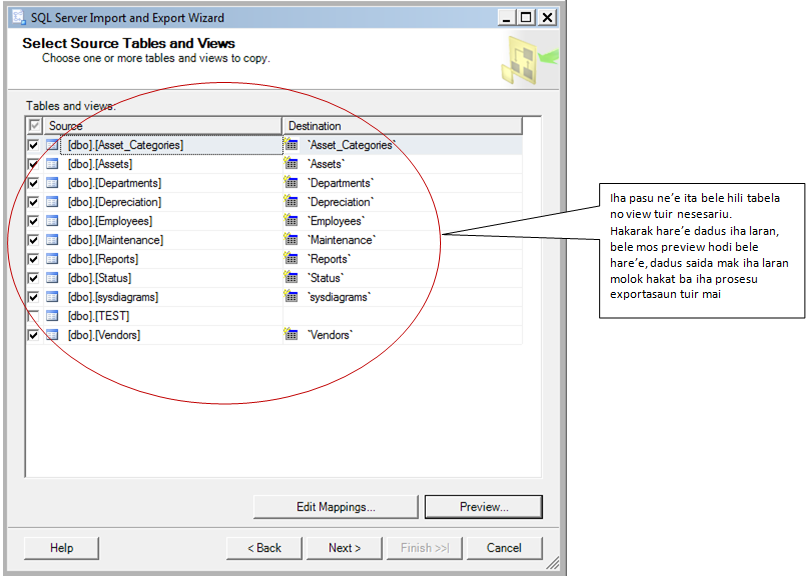Click the destination icon beside `sysdiagrams`
This screenshot has height=580, width=809.
tap(291, 297)
